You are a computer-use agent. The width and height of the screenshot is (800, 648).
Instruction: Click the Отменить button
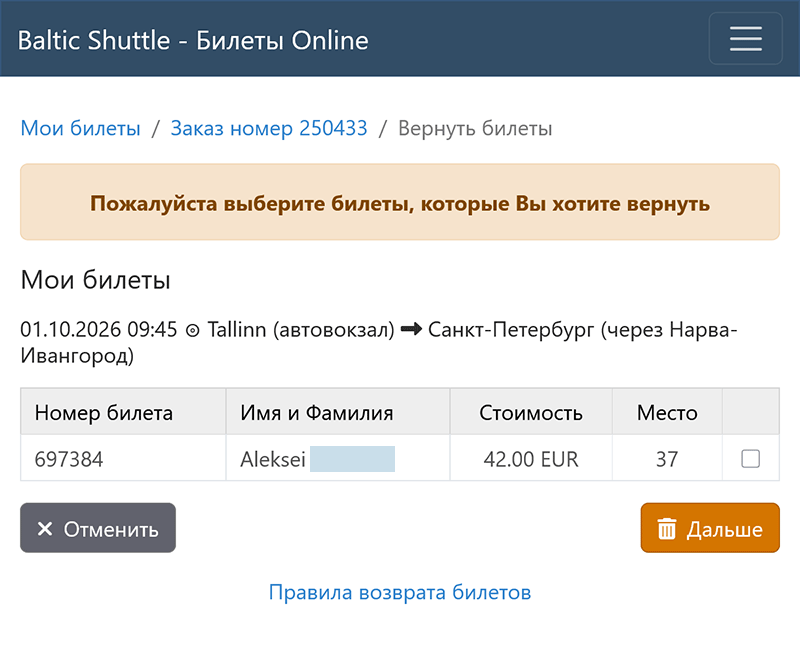(98, 528)
